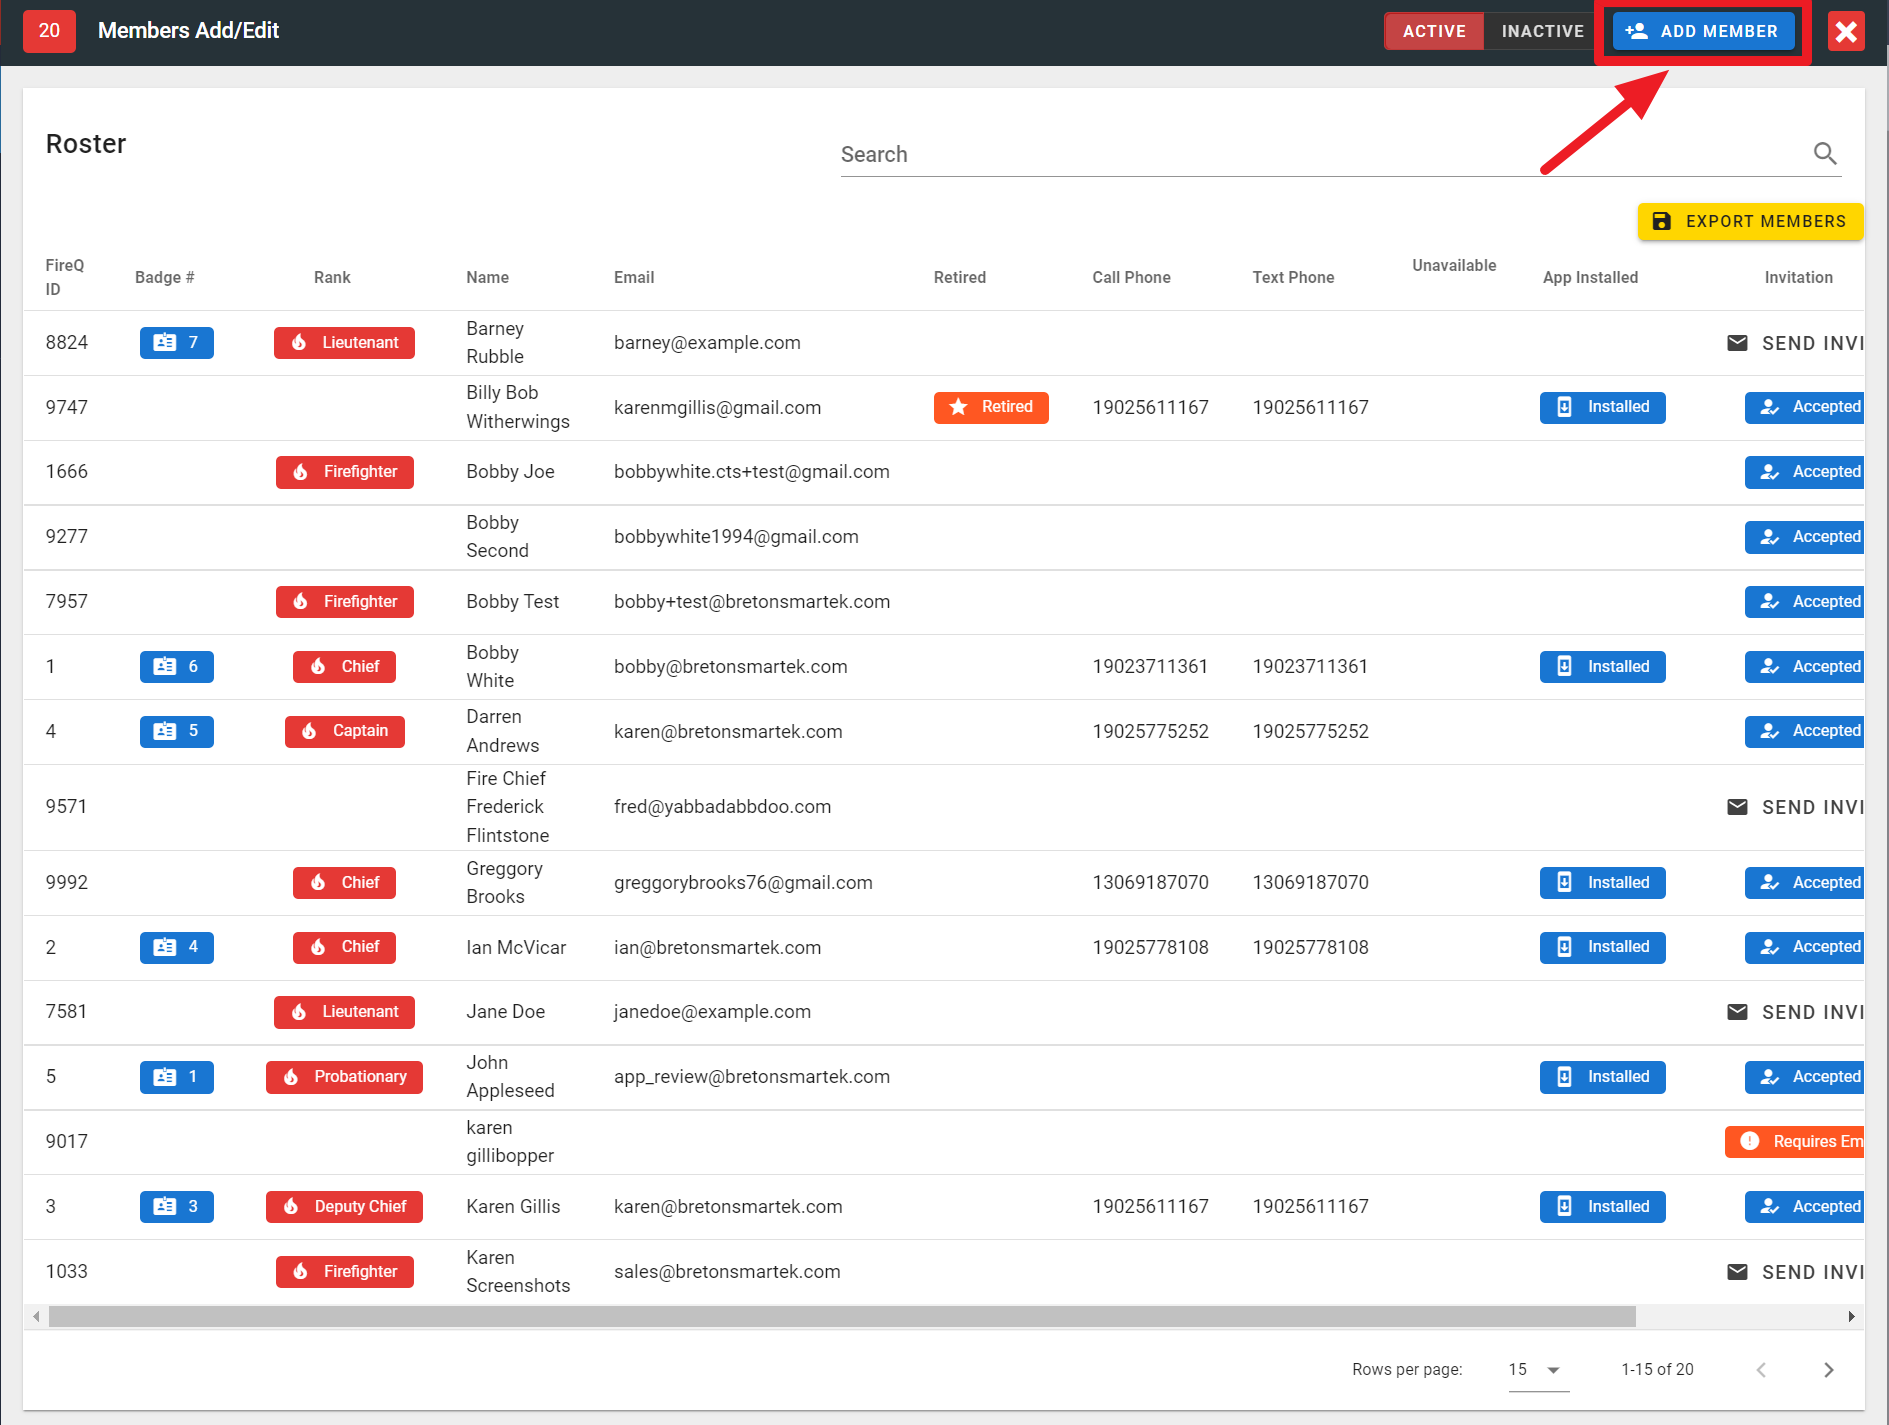Click the red close X icon
The width and height of the screenshot is (1889, 1425).
1846,32
